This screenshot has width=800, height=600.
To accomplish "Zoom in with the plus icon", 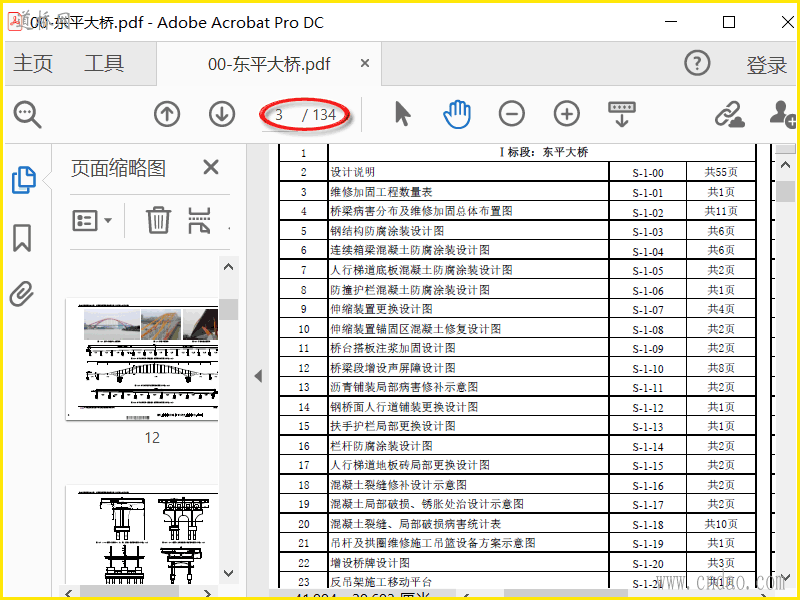I will [567, 113].
